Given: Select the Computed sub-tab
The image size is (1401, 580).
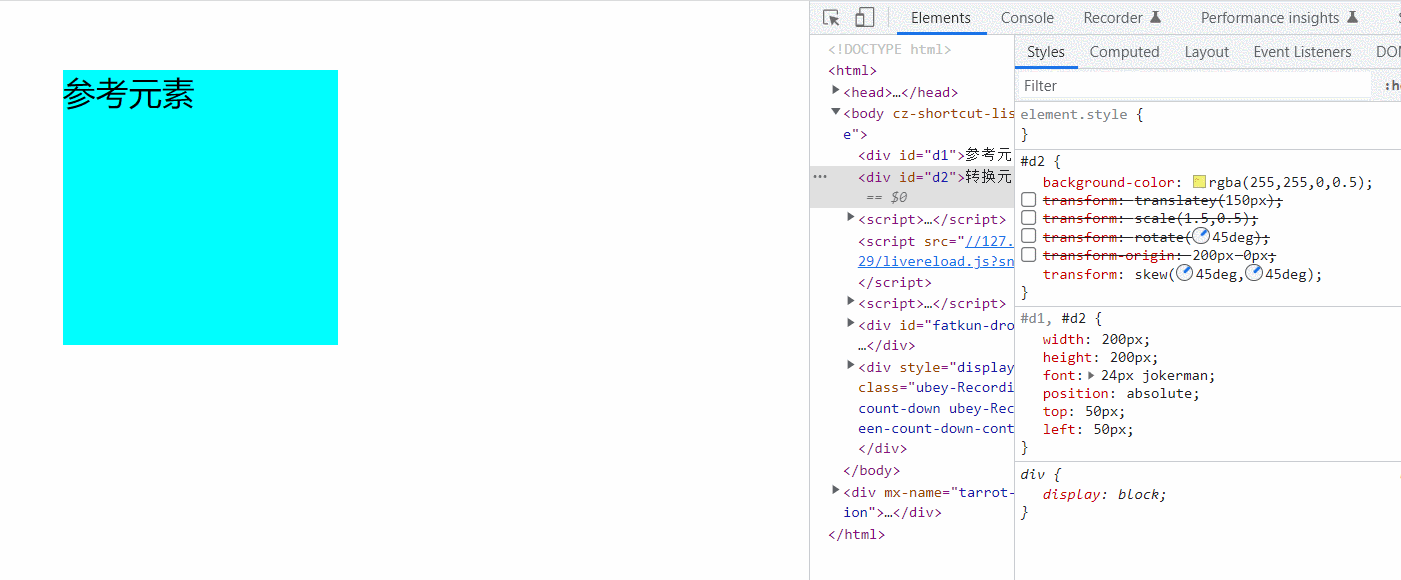Looking at the screenshot, I should (1125, 52).
